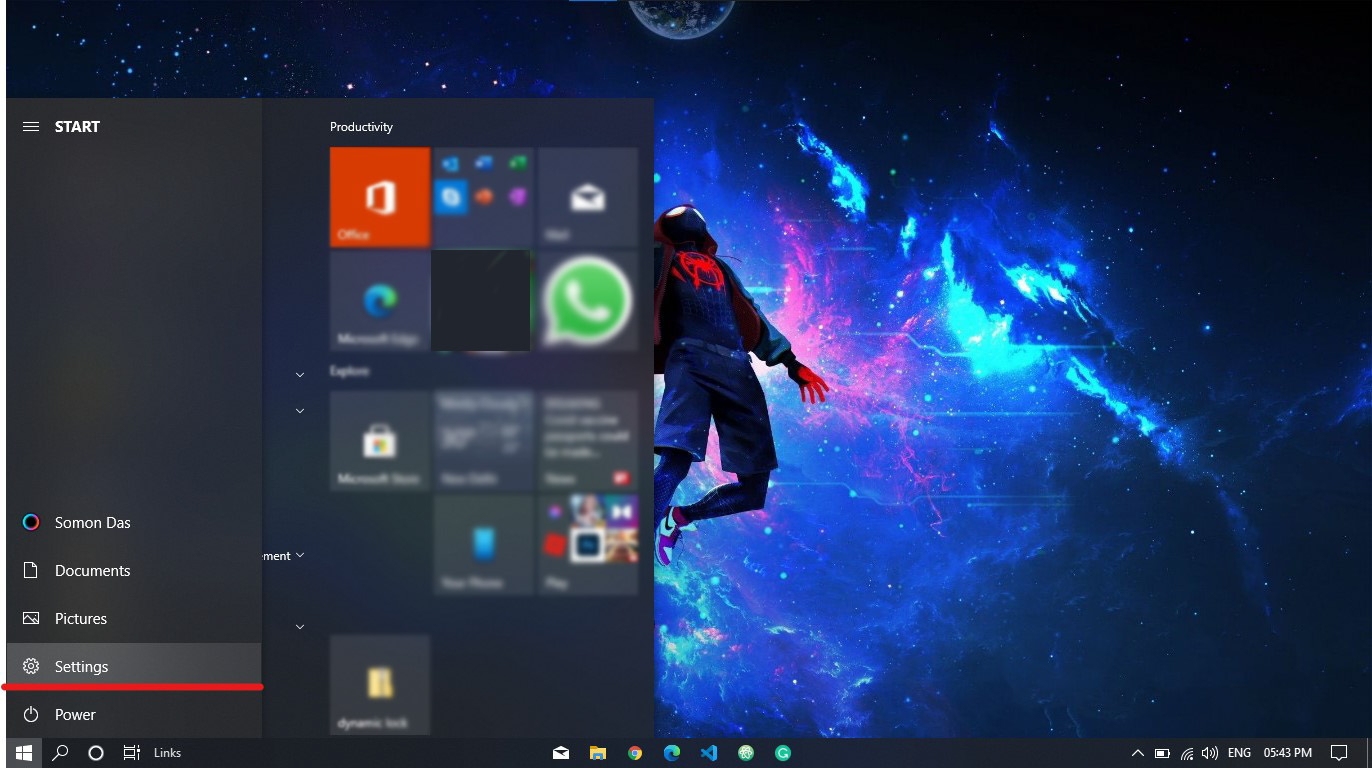Open the Somon Das user account menu
Screen dimensions: 1372x768
(134, 523)
